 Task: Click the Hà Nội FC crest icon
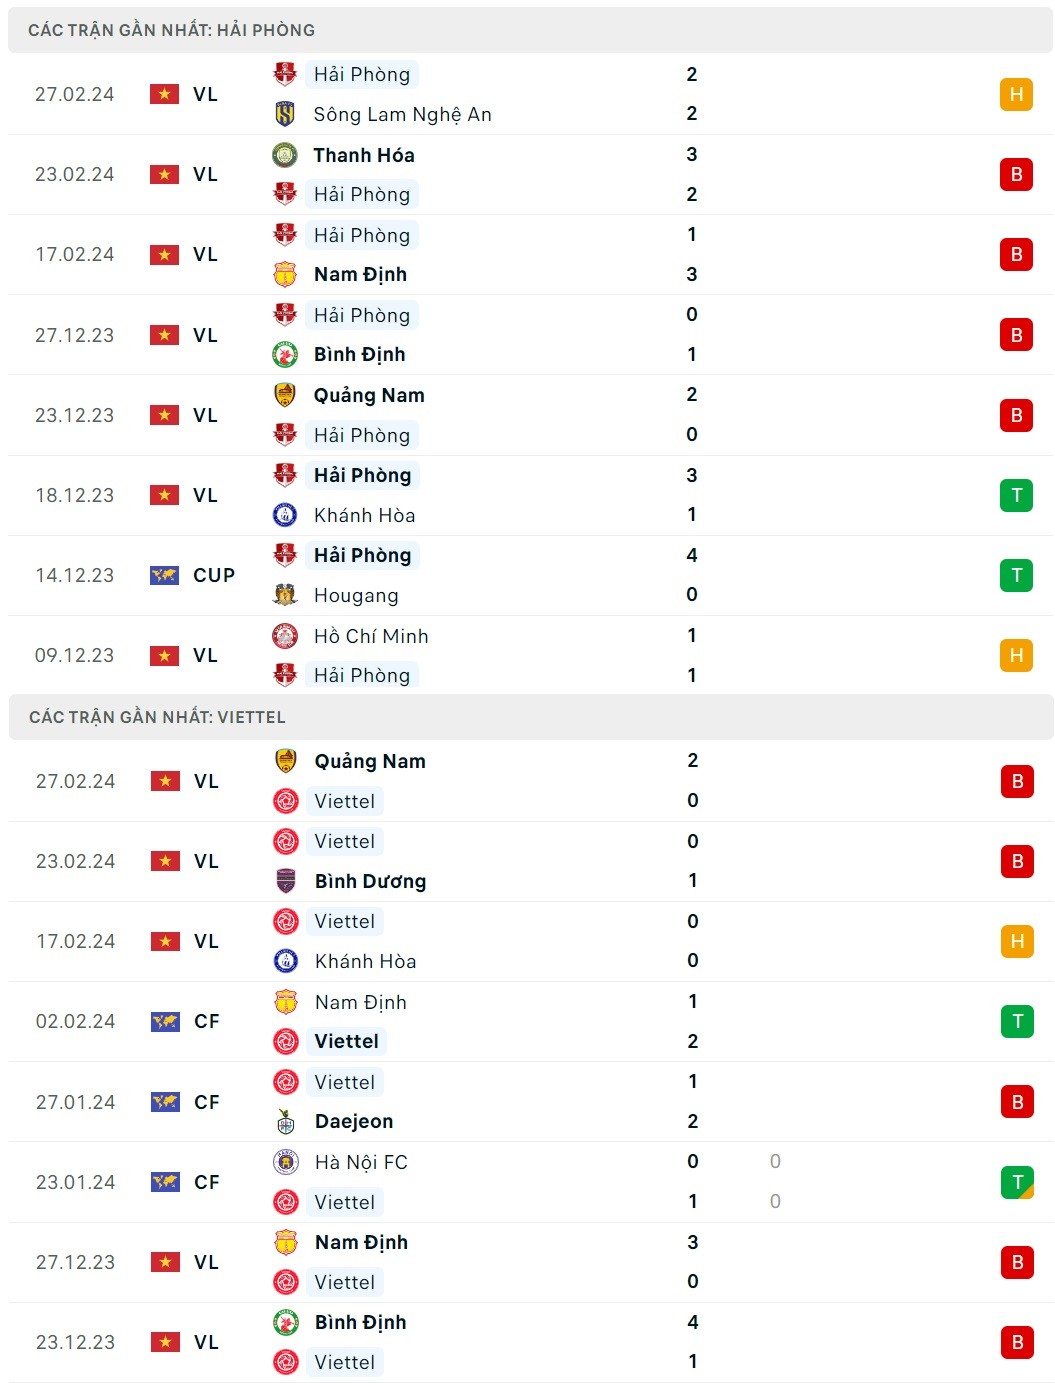pos(286,1162)
